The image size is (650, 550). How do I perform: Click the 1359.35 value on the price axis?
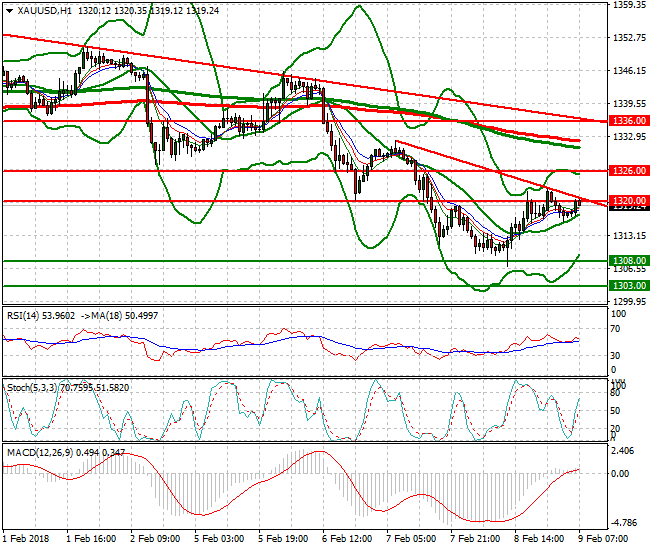(x=628, y=5)
